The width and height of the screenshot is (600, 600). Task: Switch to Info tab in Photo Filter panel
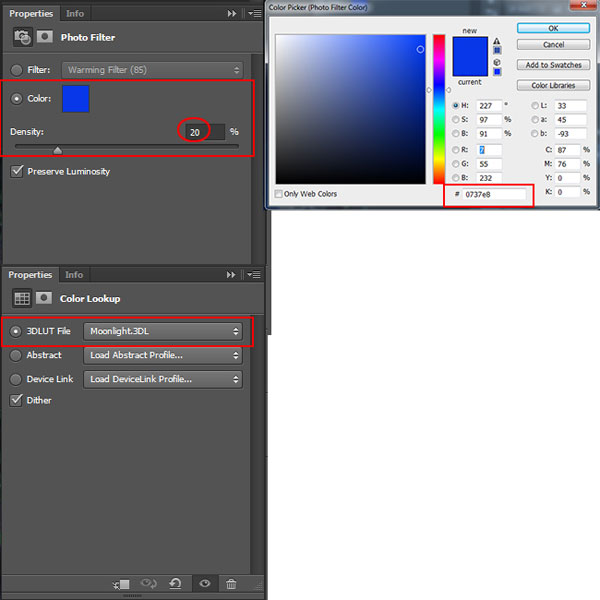(75, 14)
